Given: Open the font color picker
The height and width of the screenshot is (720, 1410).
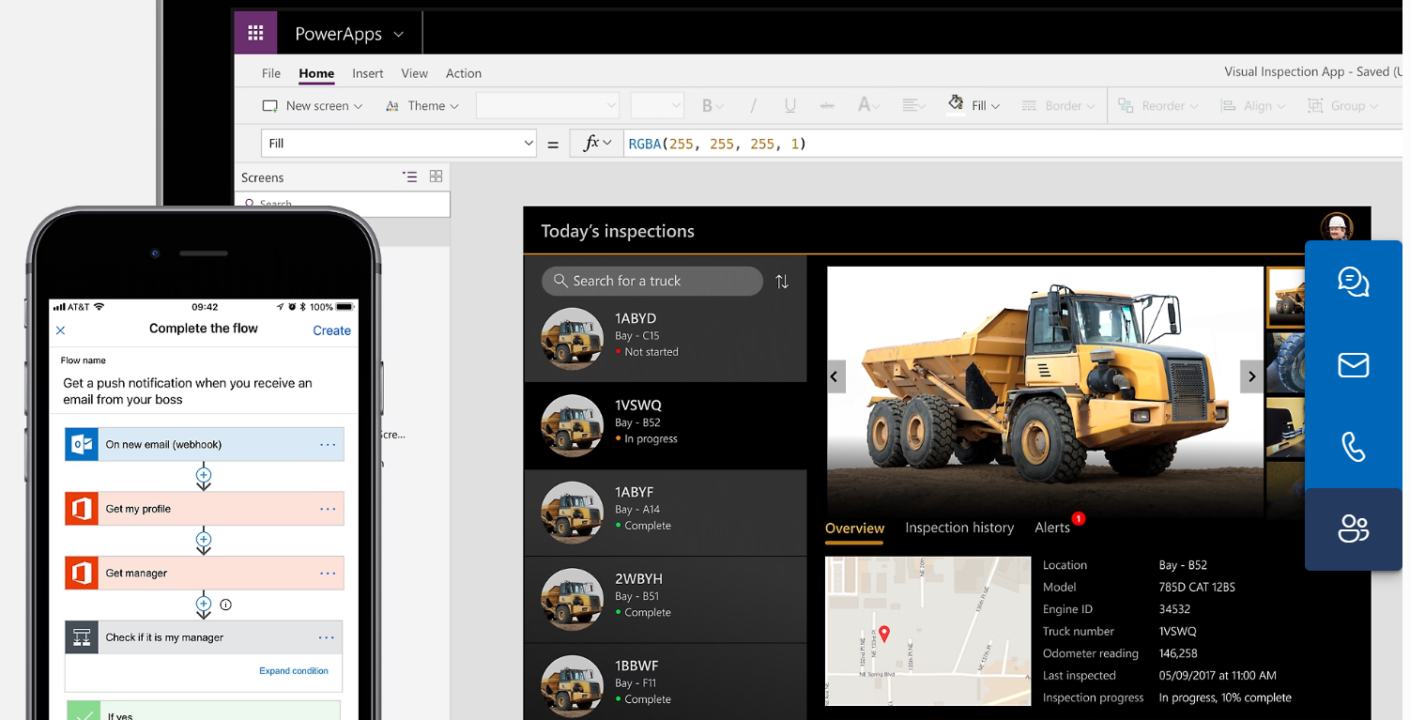Looking at the screenshot, I should 868,105.
